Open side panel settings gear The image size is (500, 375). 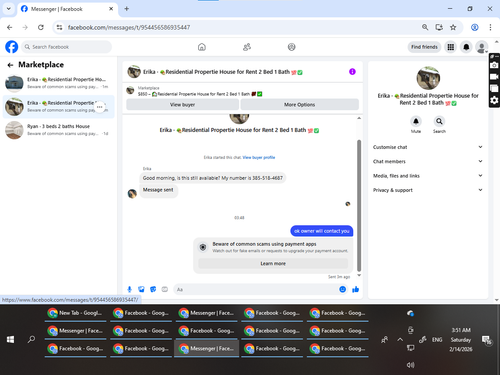494,100
